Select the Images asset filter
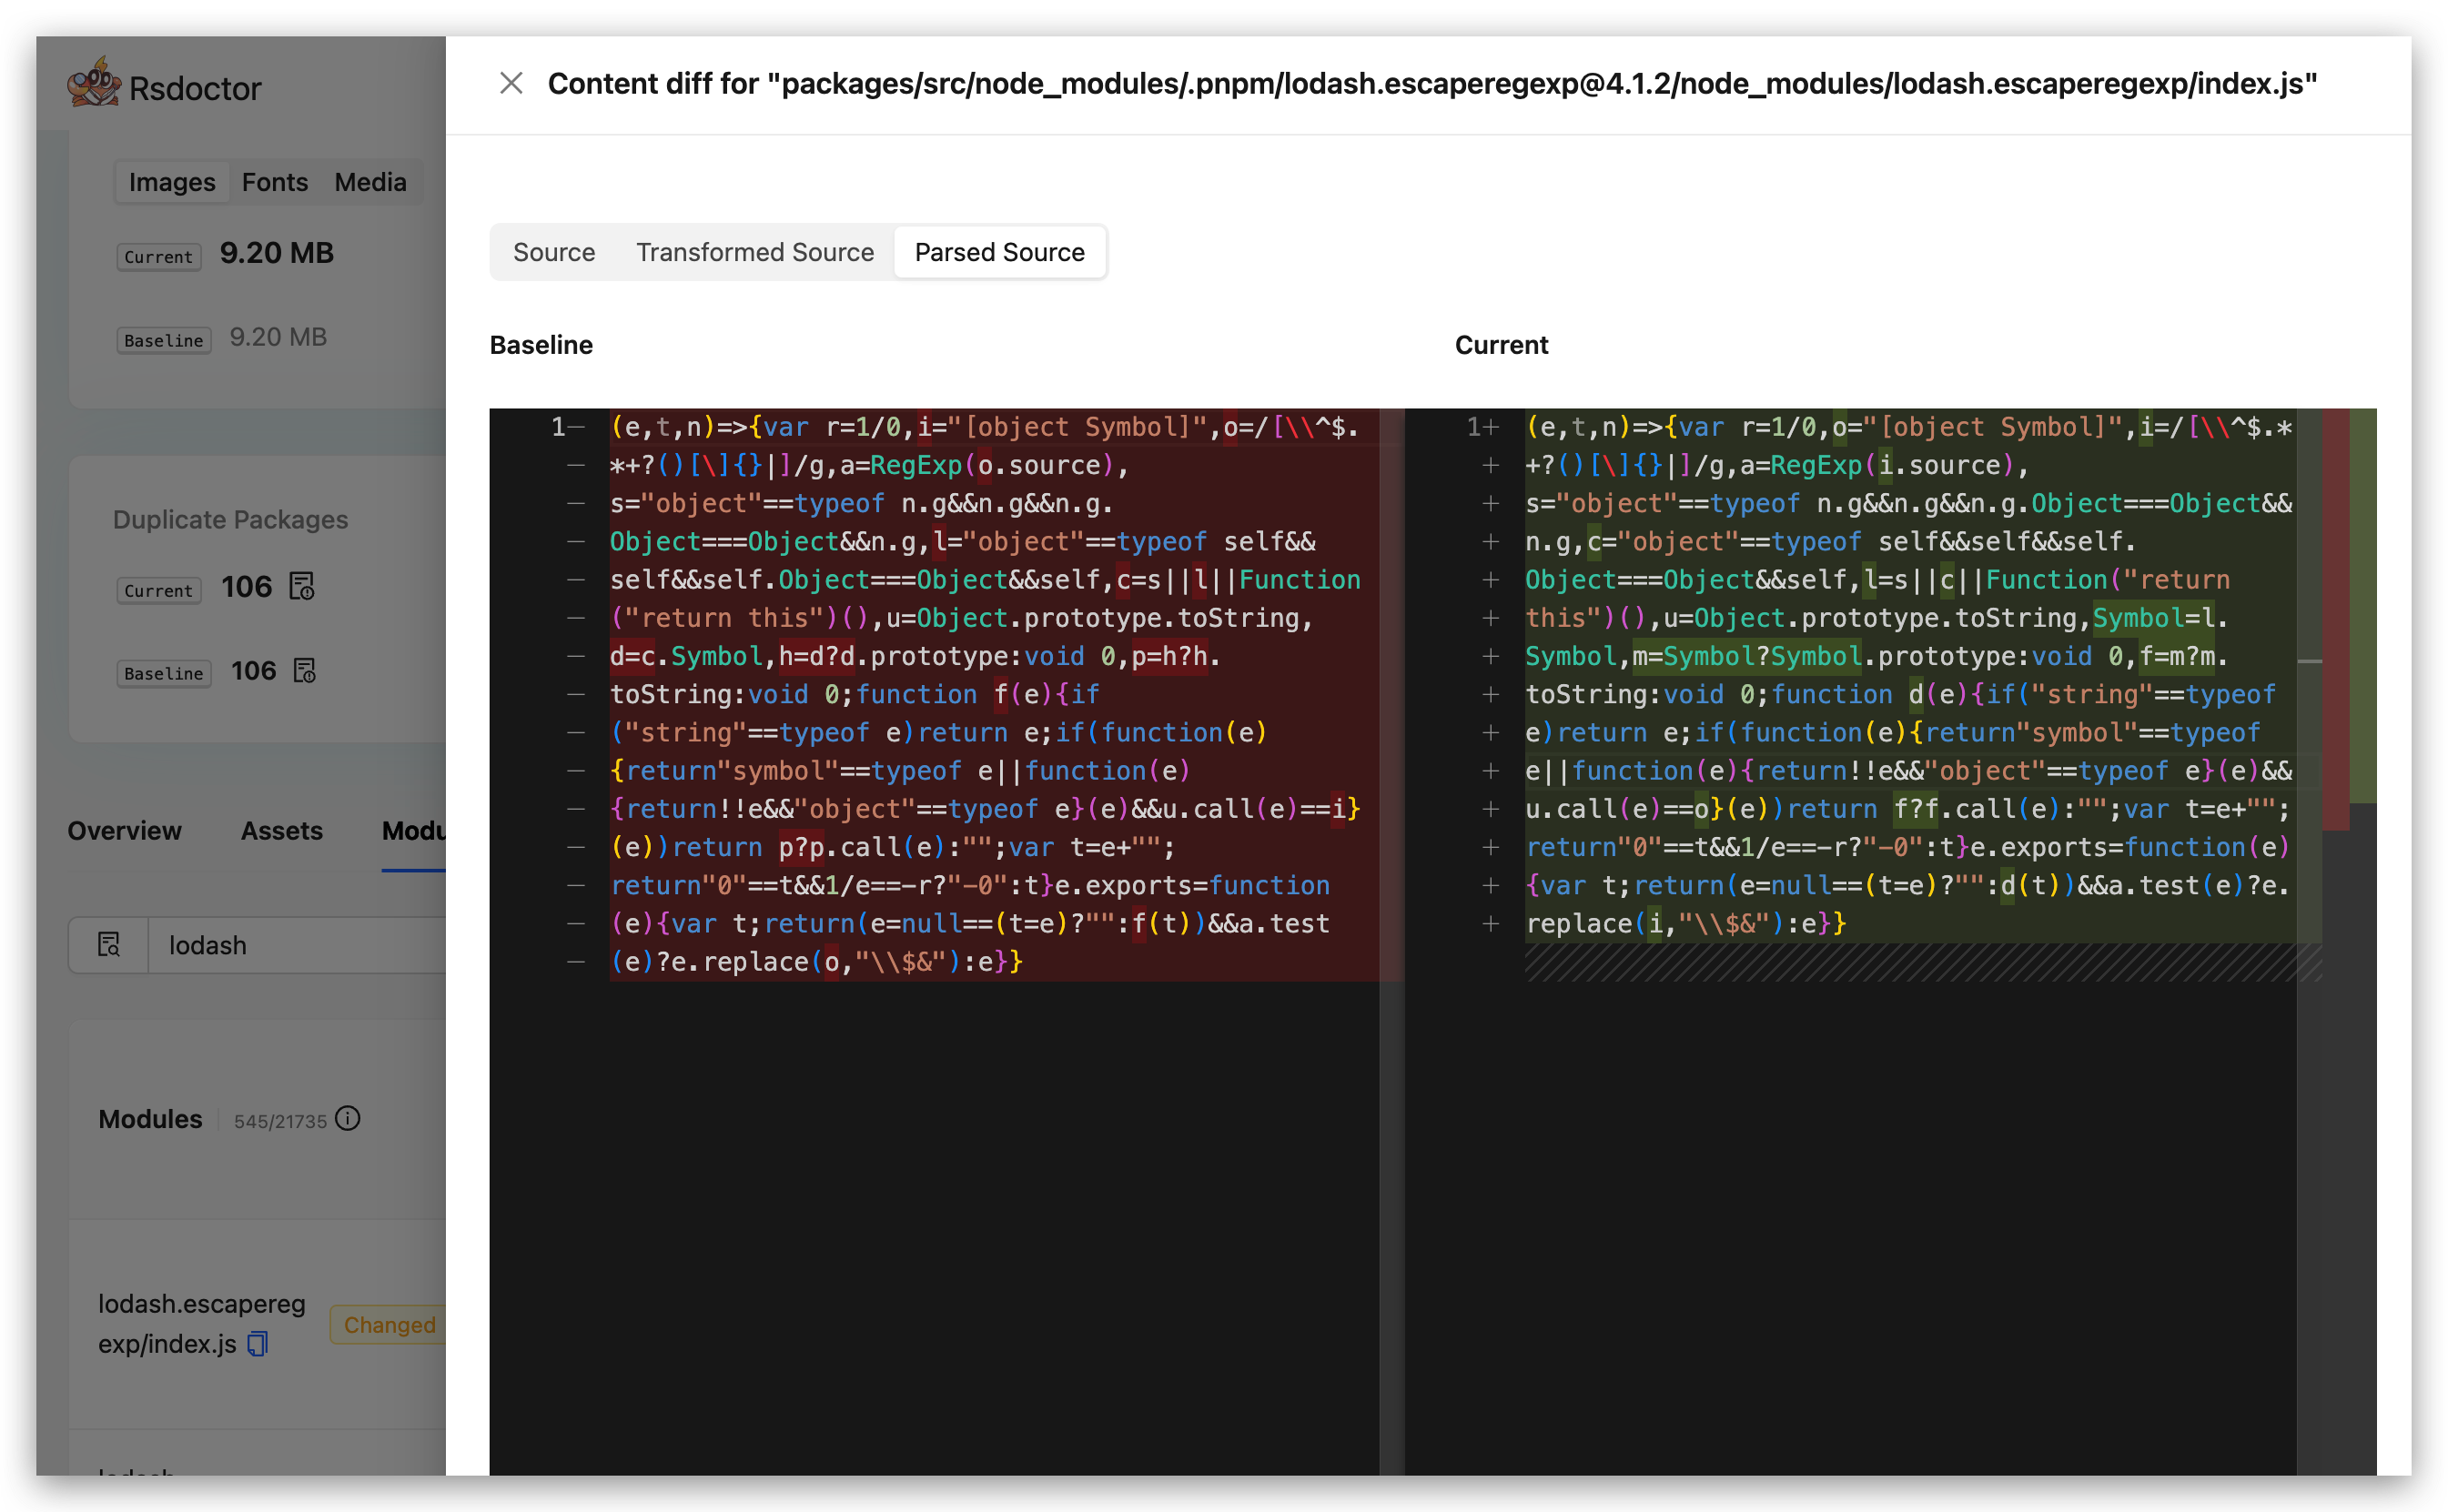 coord(172,182)
